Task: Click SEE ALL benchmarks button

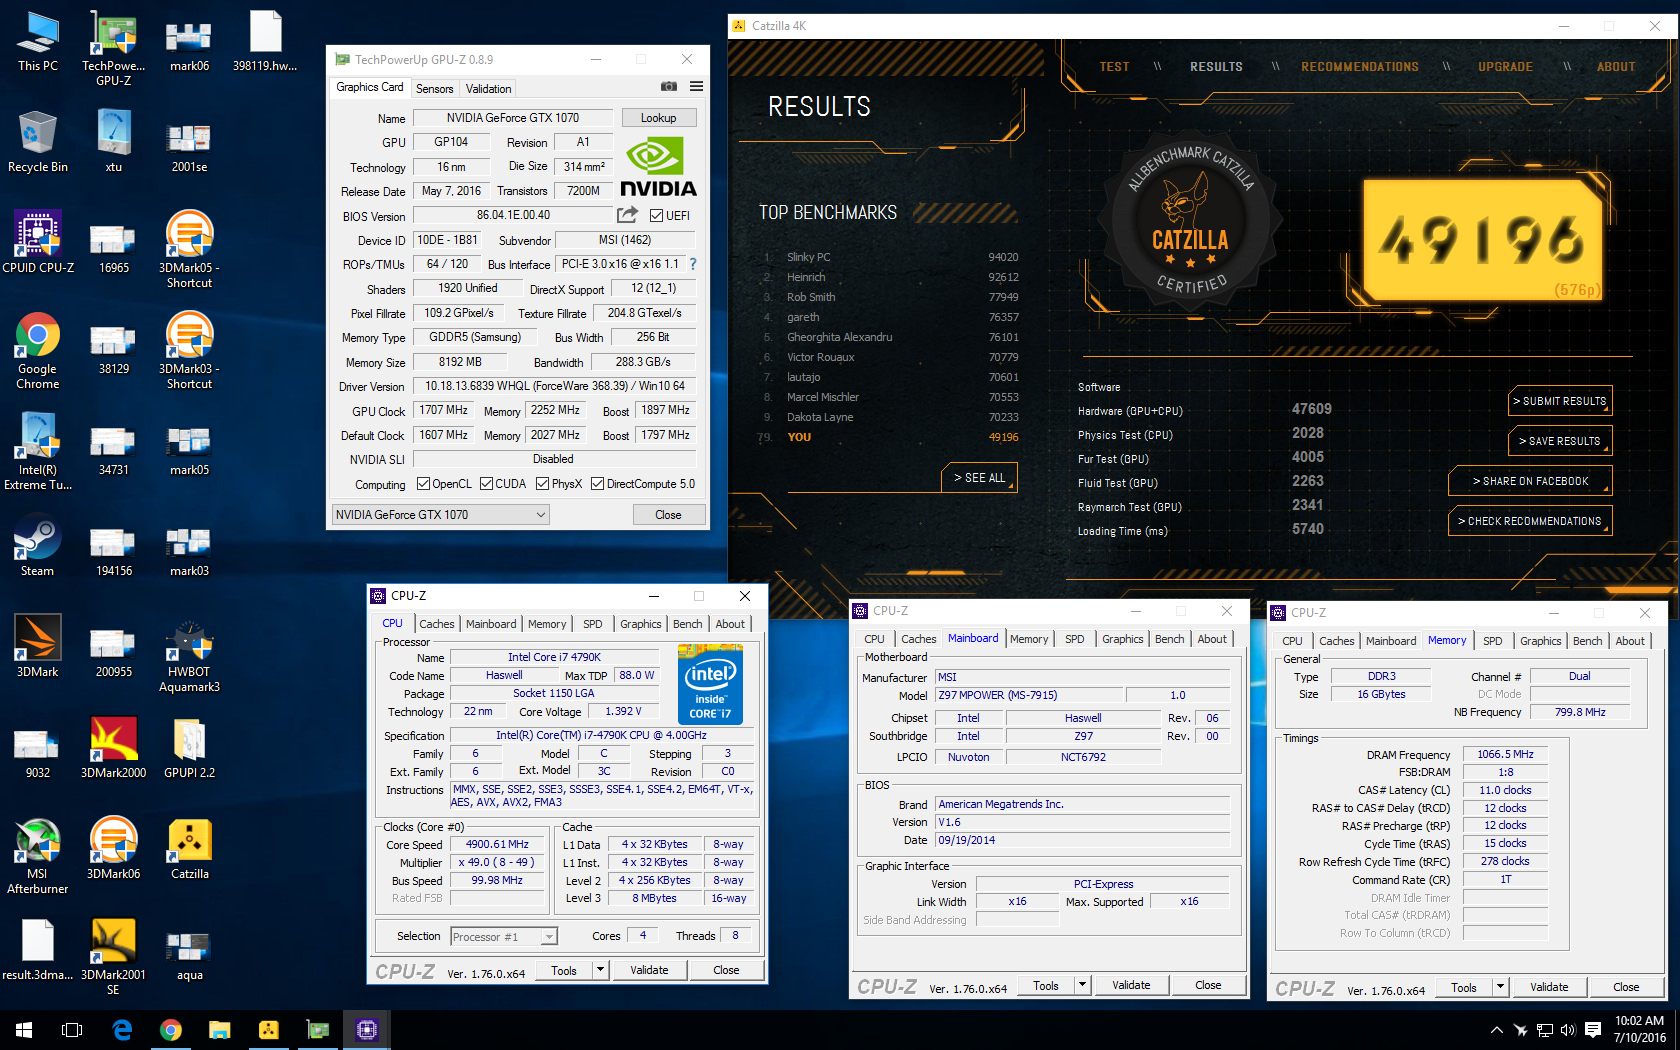Action: [x=979, y=478]
